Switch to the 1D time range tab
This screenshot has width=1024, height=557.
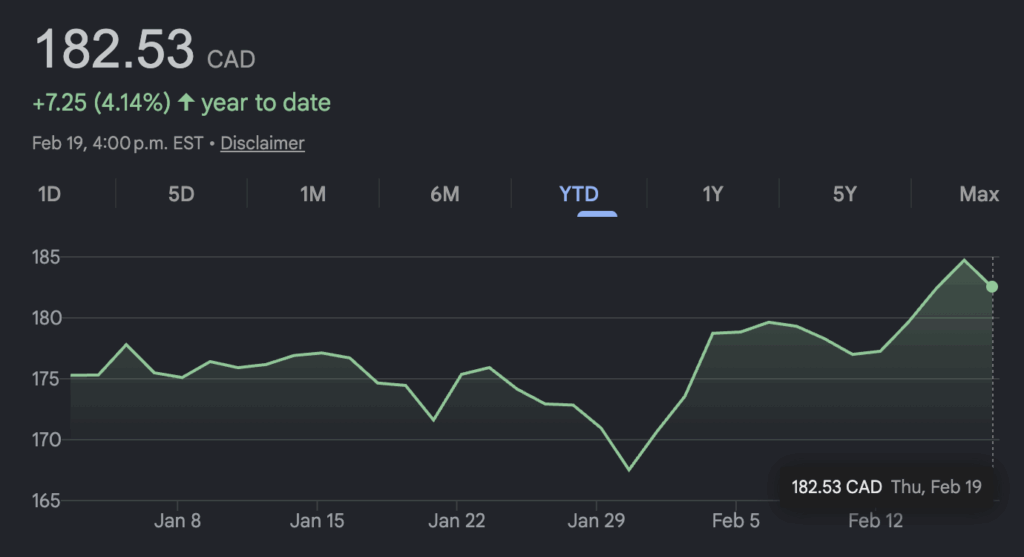click(x=49, y=194)
